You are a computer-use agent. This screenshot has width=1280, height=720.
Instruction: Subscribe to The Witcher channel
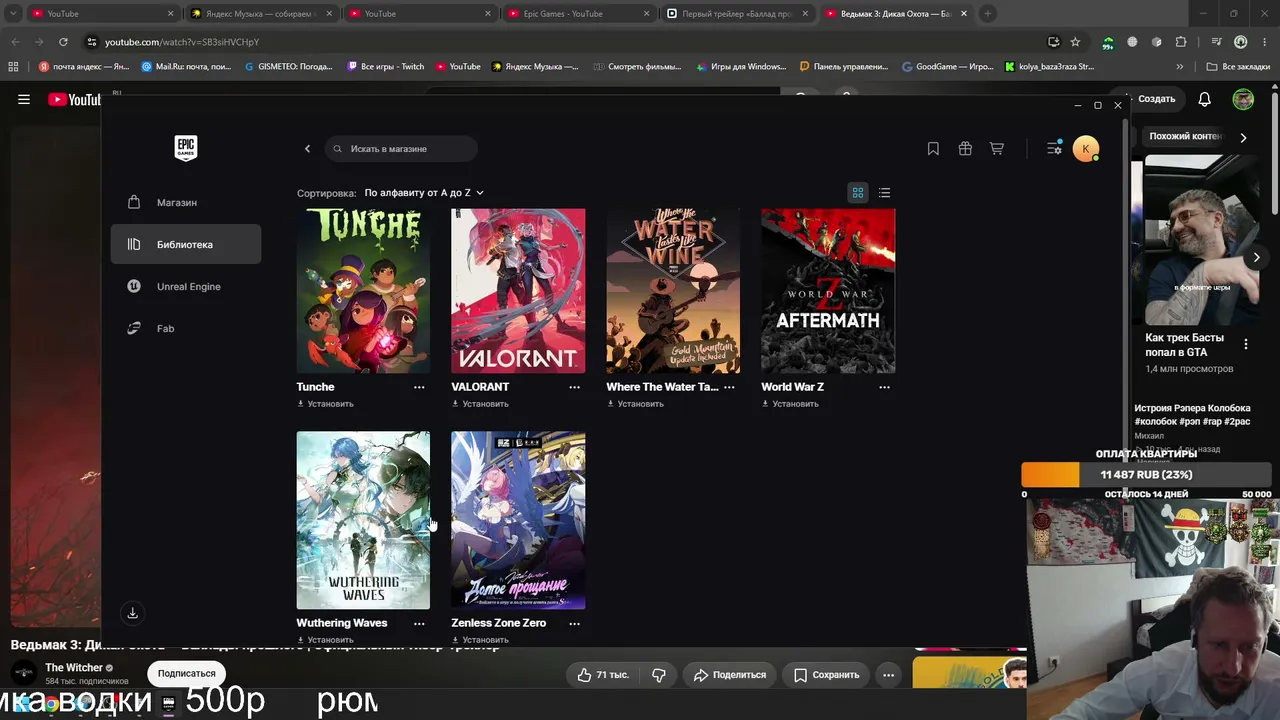(187, 674)
